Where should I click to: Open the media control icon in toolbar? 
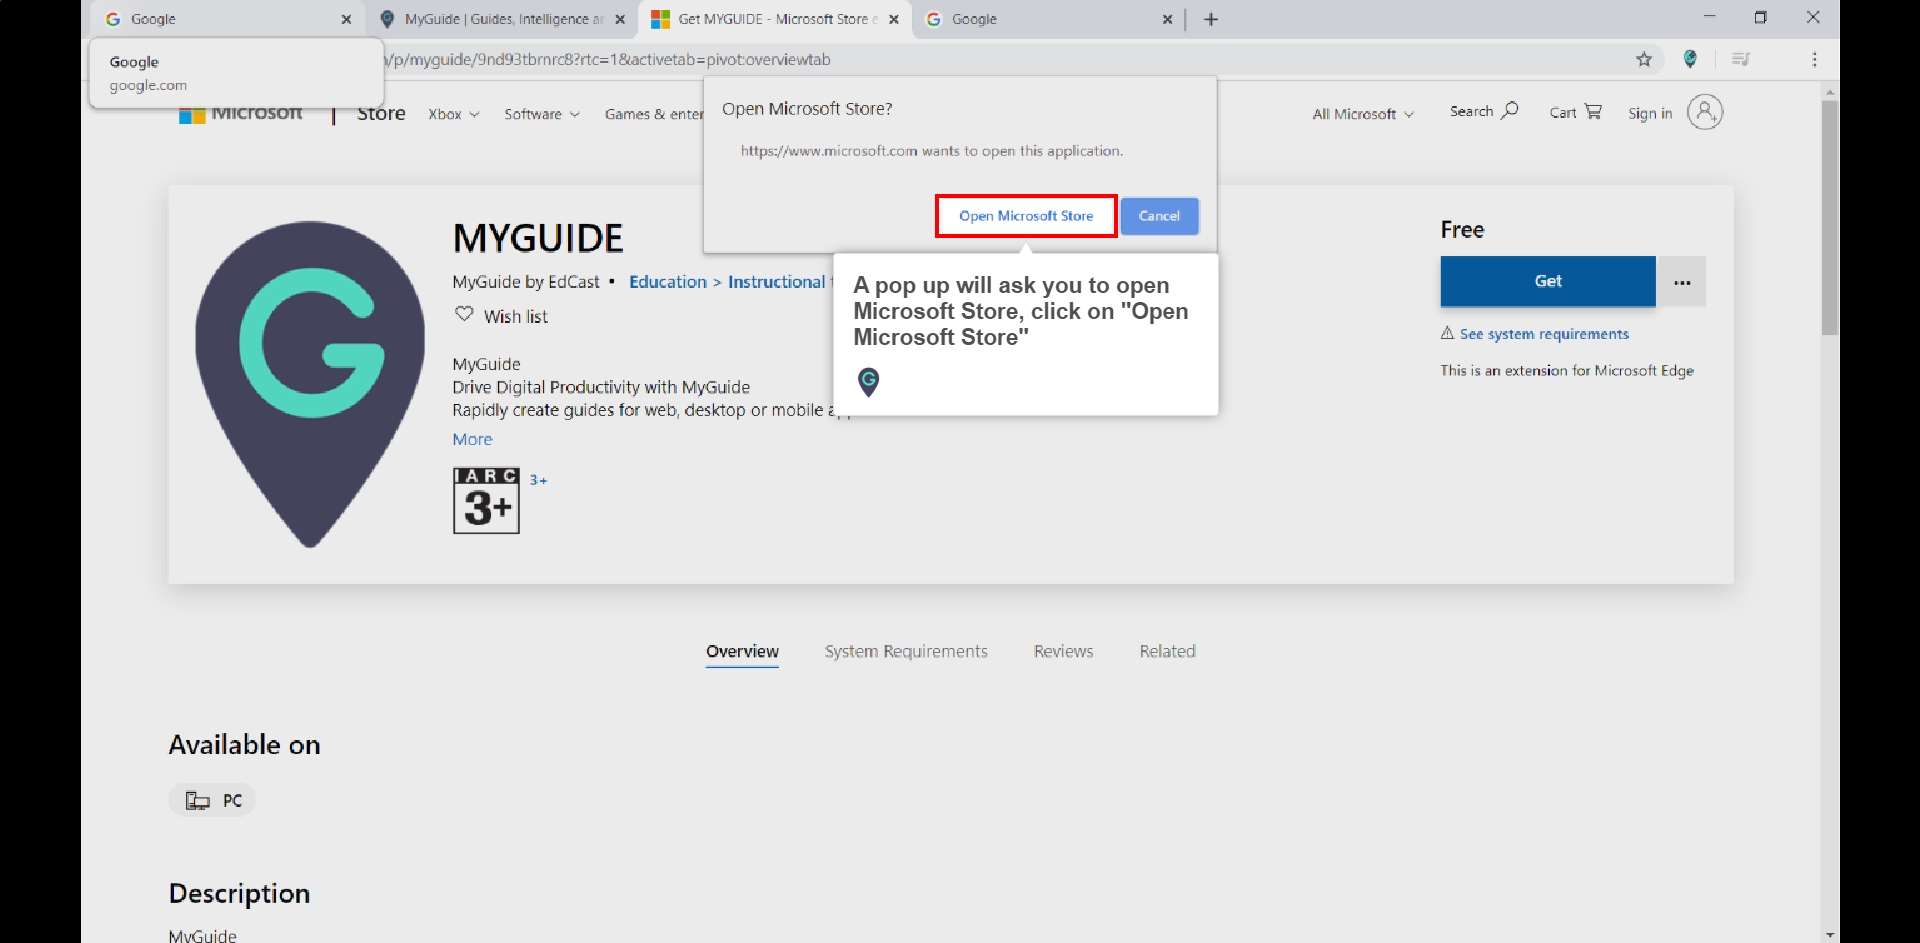1740,60
